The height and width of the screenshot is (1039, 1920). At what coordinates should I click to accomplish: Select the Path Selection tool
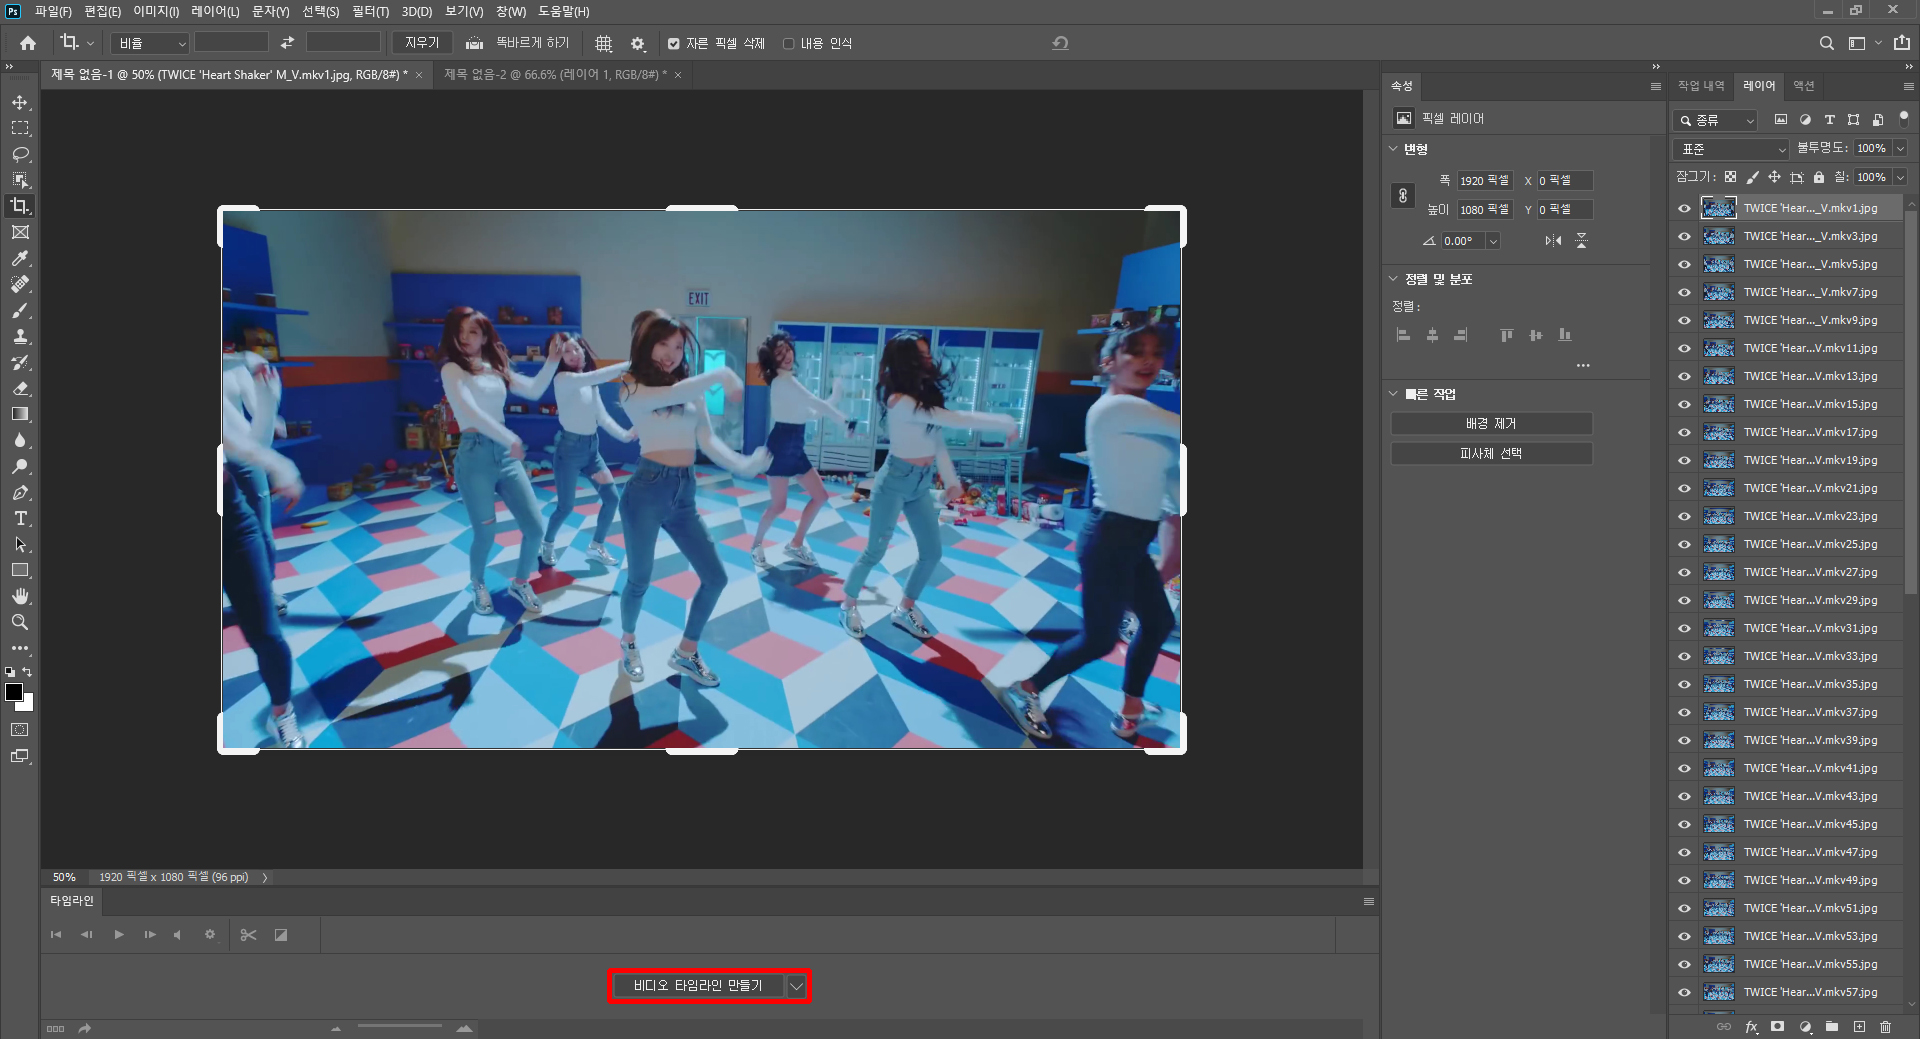tap(20, 544)
